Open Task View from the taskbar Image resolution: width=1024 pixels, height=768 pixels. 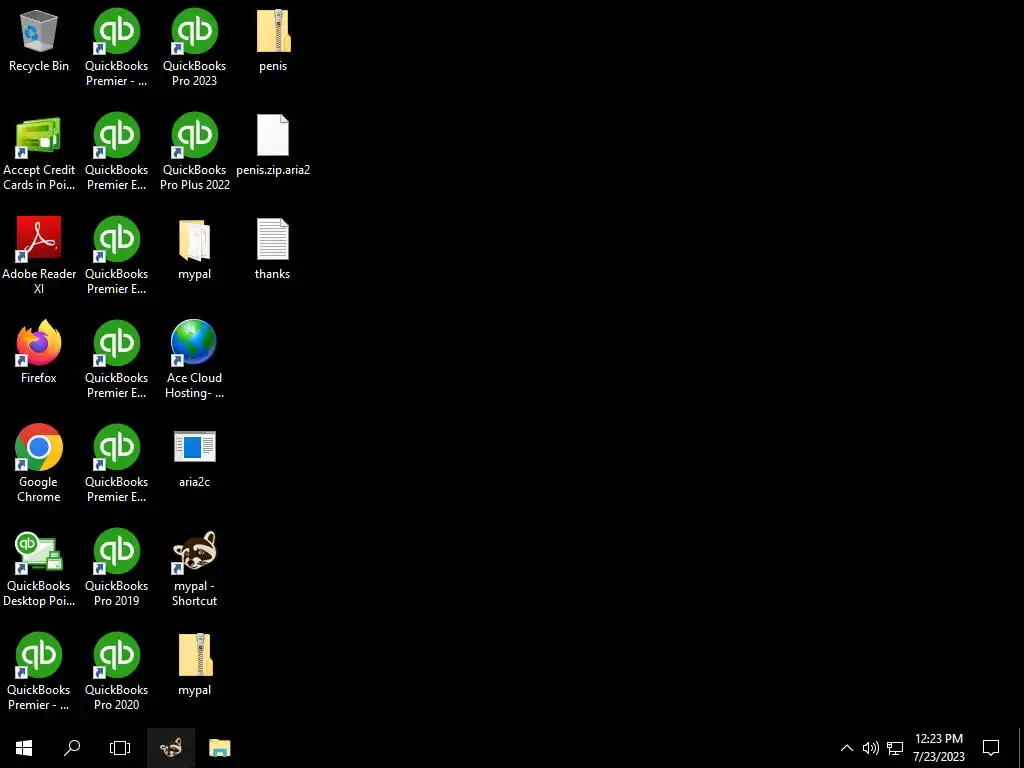120,748
